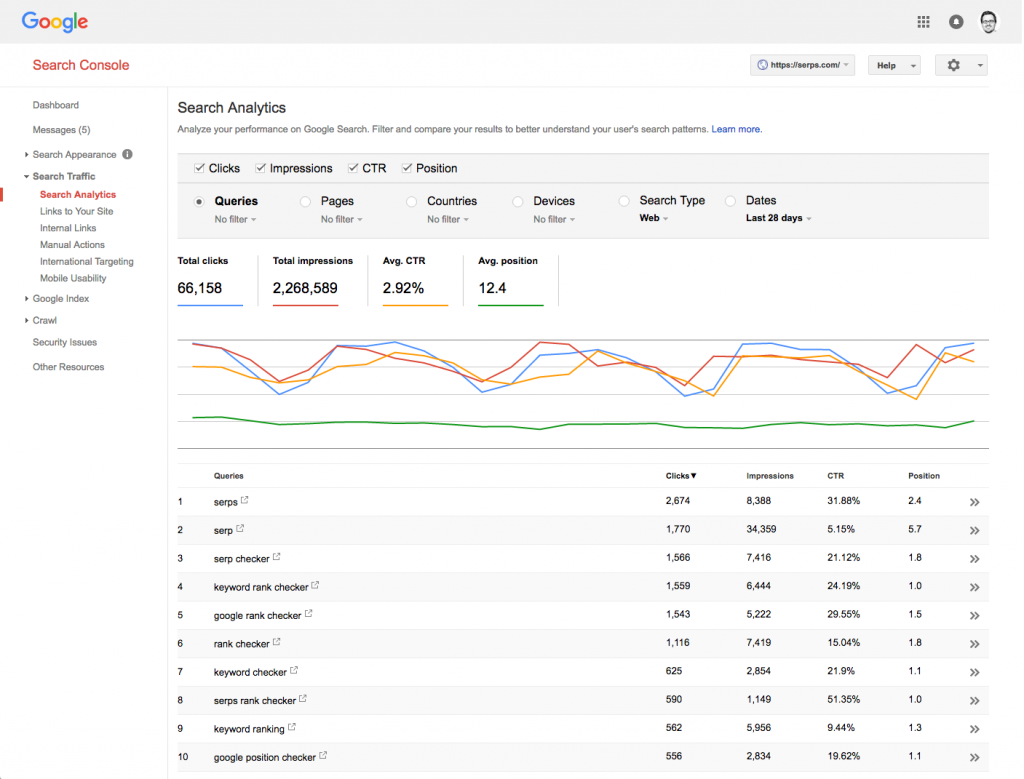Click the Learn more link
This screenshot has height=779, width=1024.
tap(736, 128)
